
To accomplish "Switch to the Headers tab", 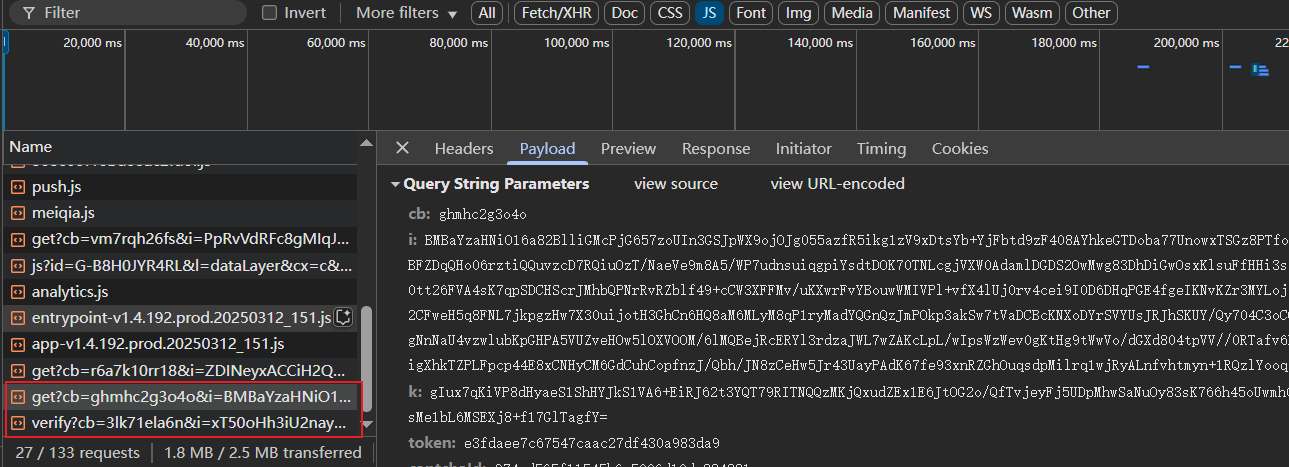I will pyautogui.click(x=464, y=148).
